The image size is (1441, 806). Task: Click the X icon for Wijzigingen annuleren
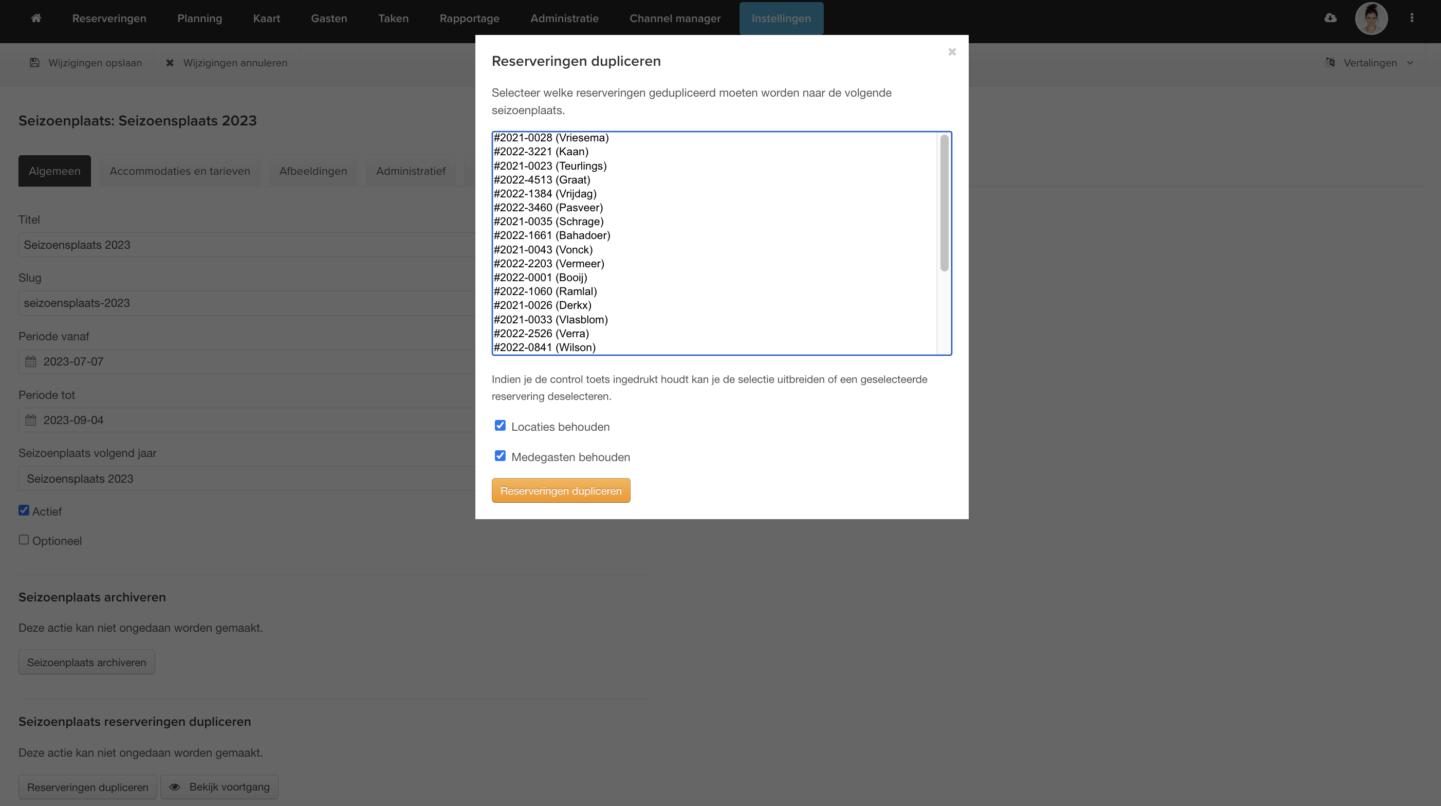pos(170,63)
